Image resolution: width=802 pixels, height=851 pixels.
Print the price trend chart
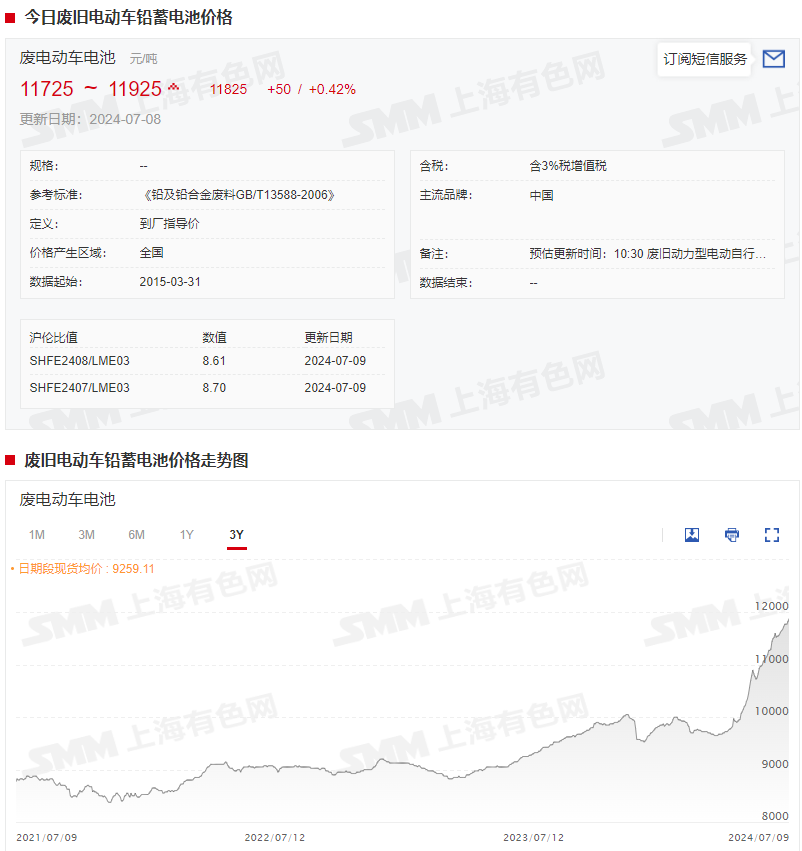[x=731, y=535]
